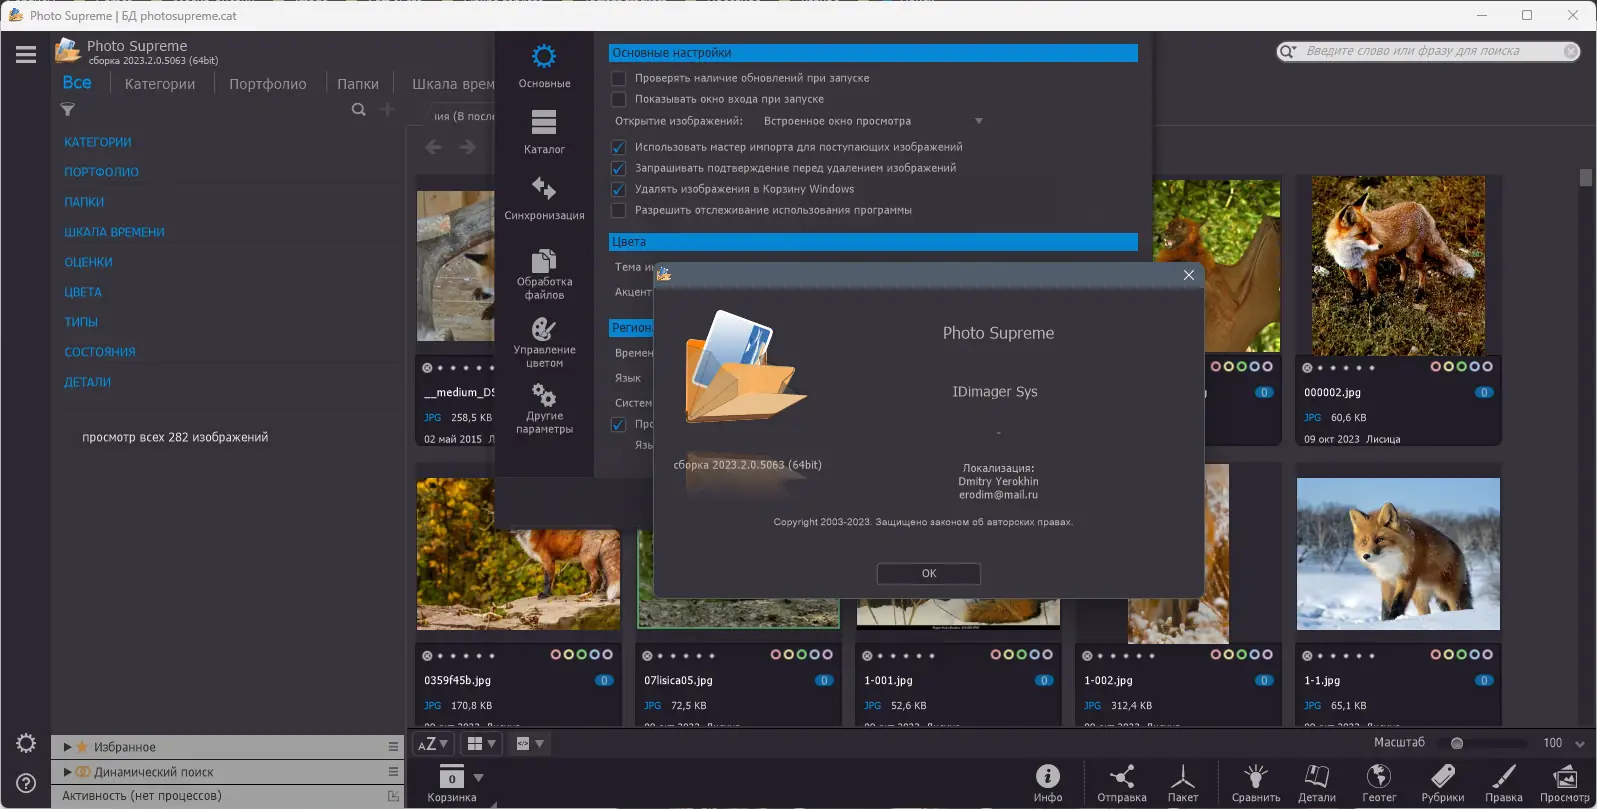
Task: Open the AZ sort order dropdown
Action: 433,744
